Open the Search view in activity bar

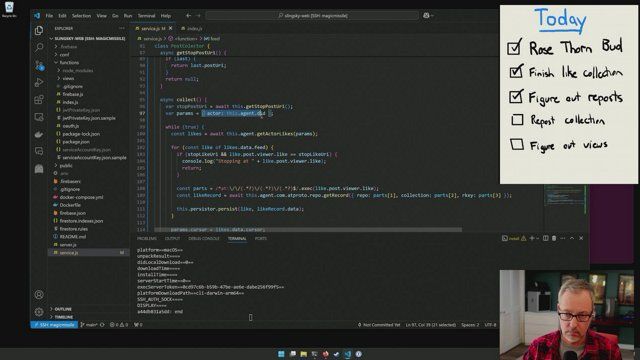[39, 47]
